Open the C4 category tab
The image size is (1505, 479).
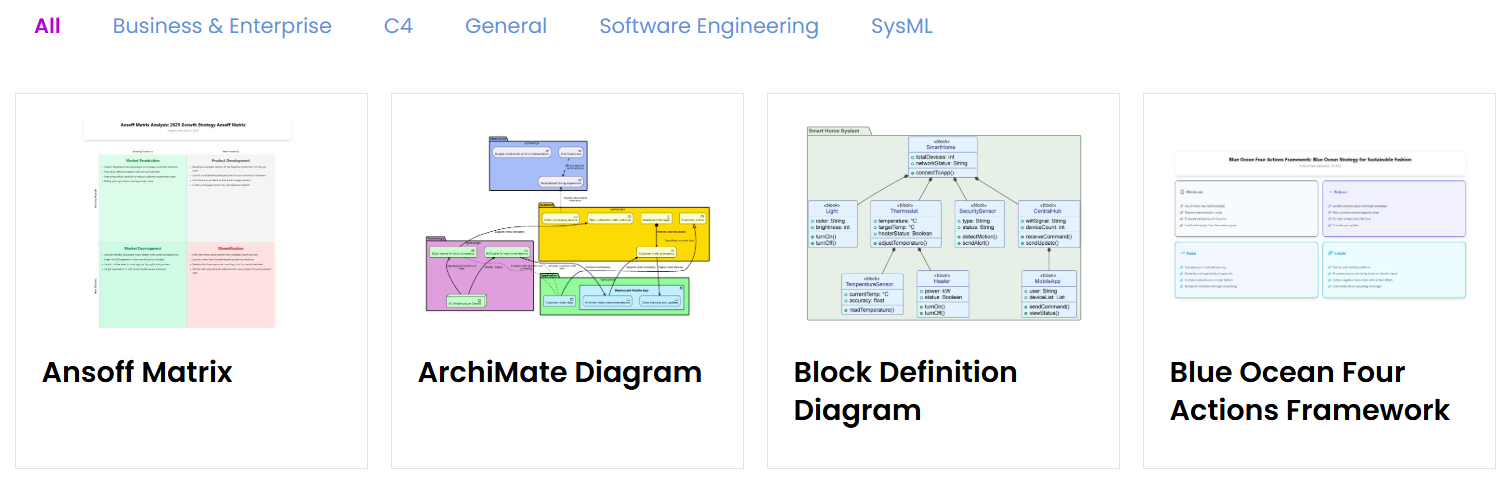point(398,26)
